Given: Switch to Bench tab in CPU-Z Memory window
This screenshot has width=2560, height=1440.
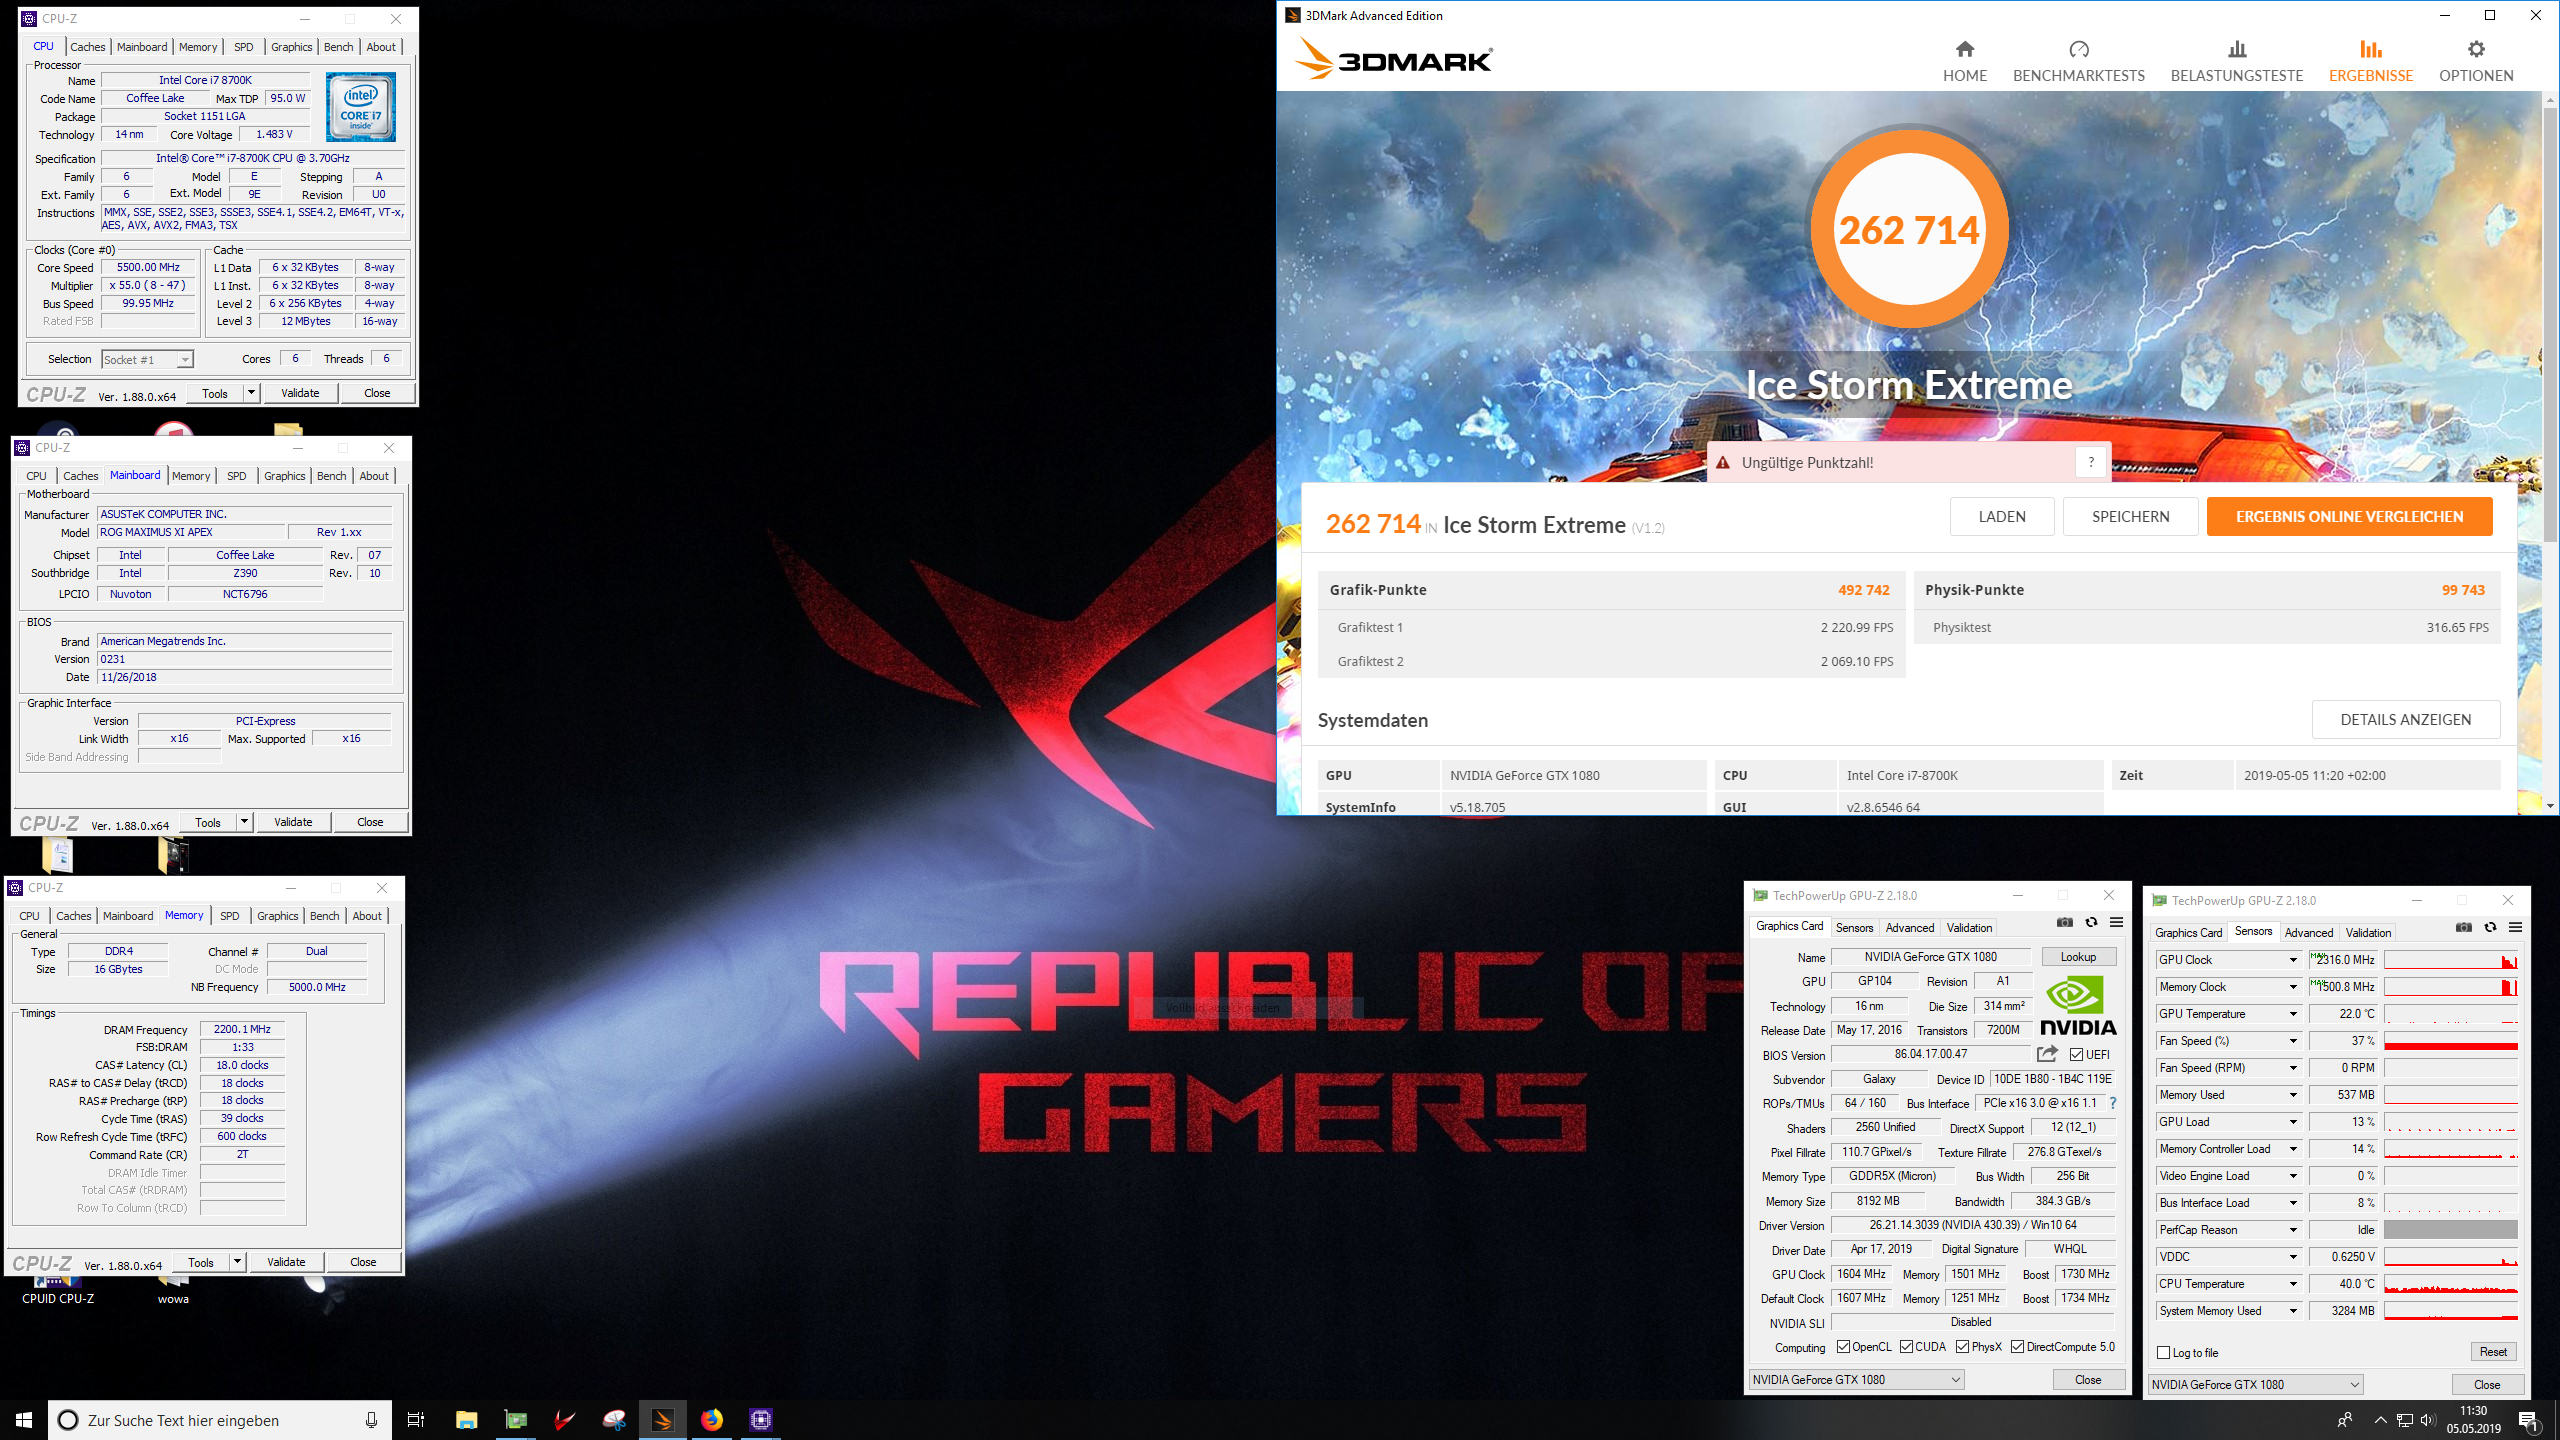Looking at the screenshot, I should click(324, 916).
